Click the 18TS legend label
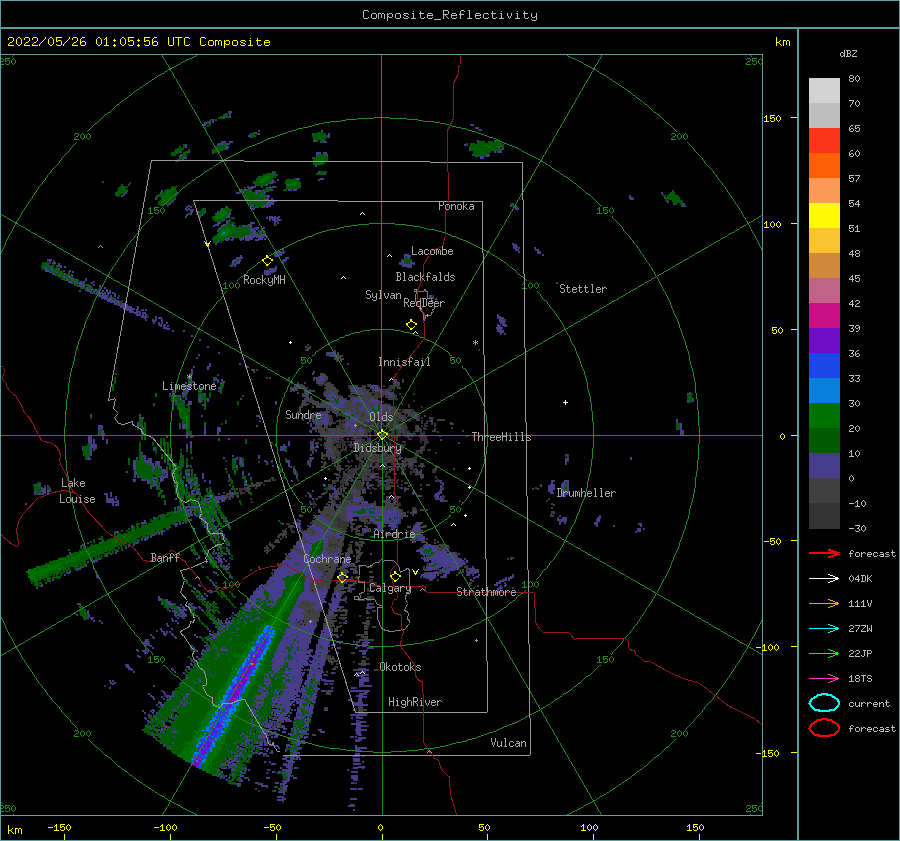The image size is (900, 841). [860, 679]
